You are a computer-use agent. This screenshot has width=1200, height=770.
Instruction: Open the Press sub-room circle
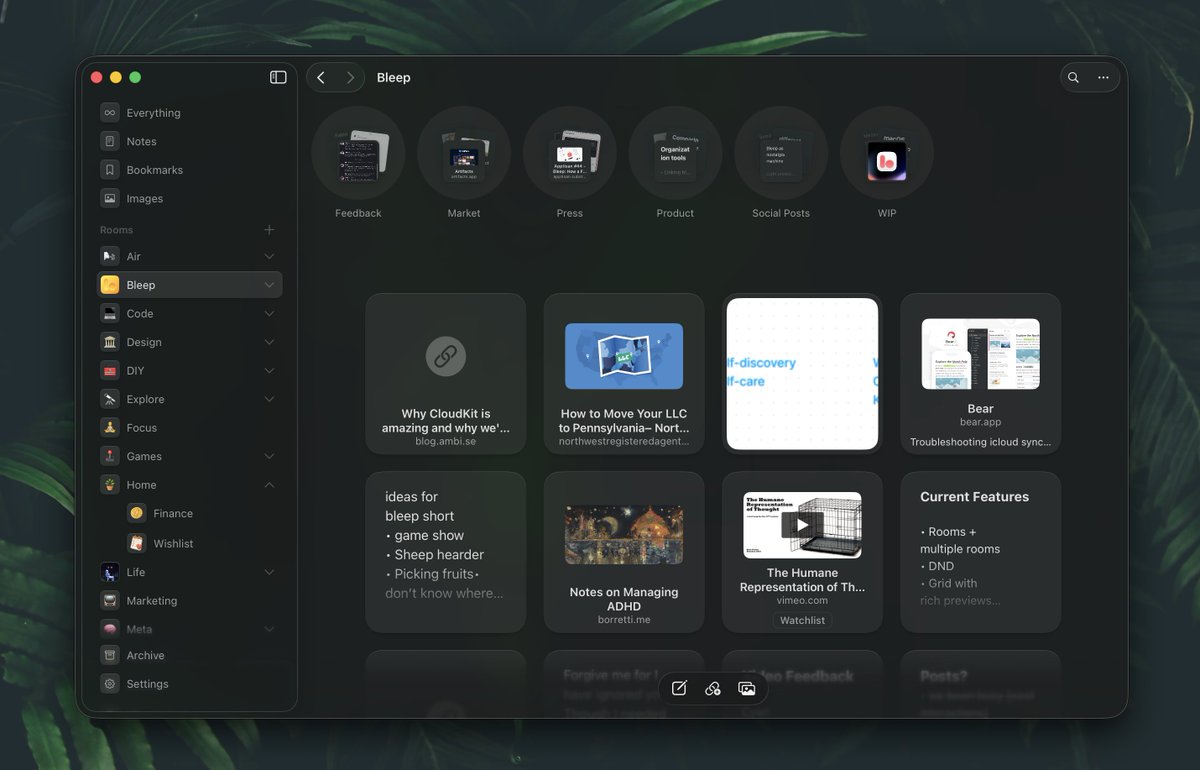pos(570,153)
